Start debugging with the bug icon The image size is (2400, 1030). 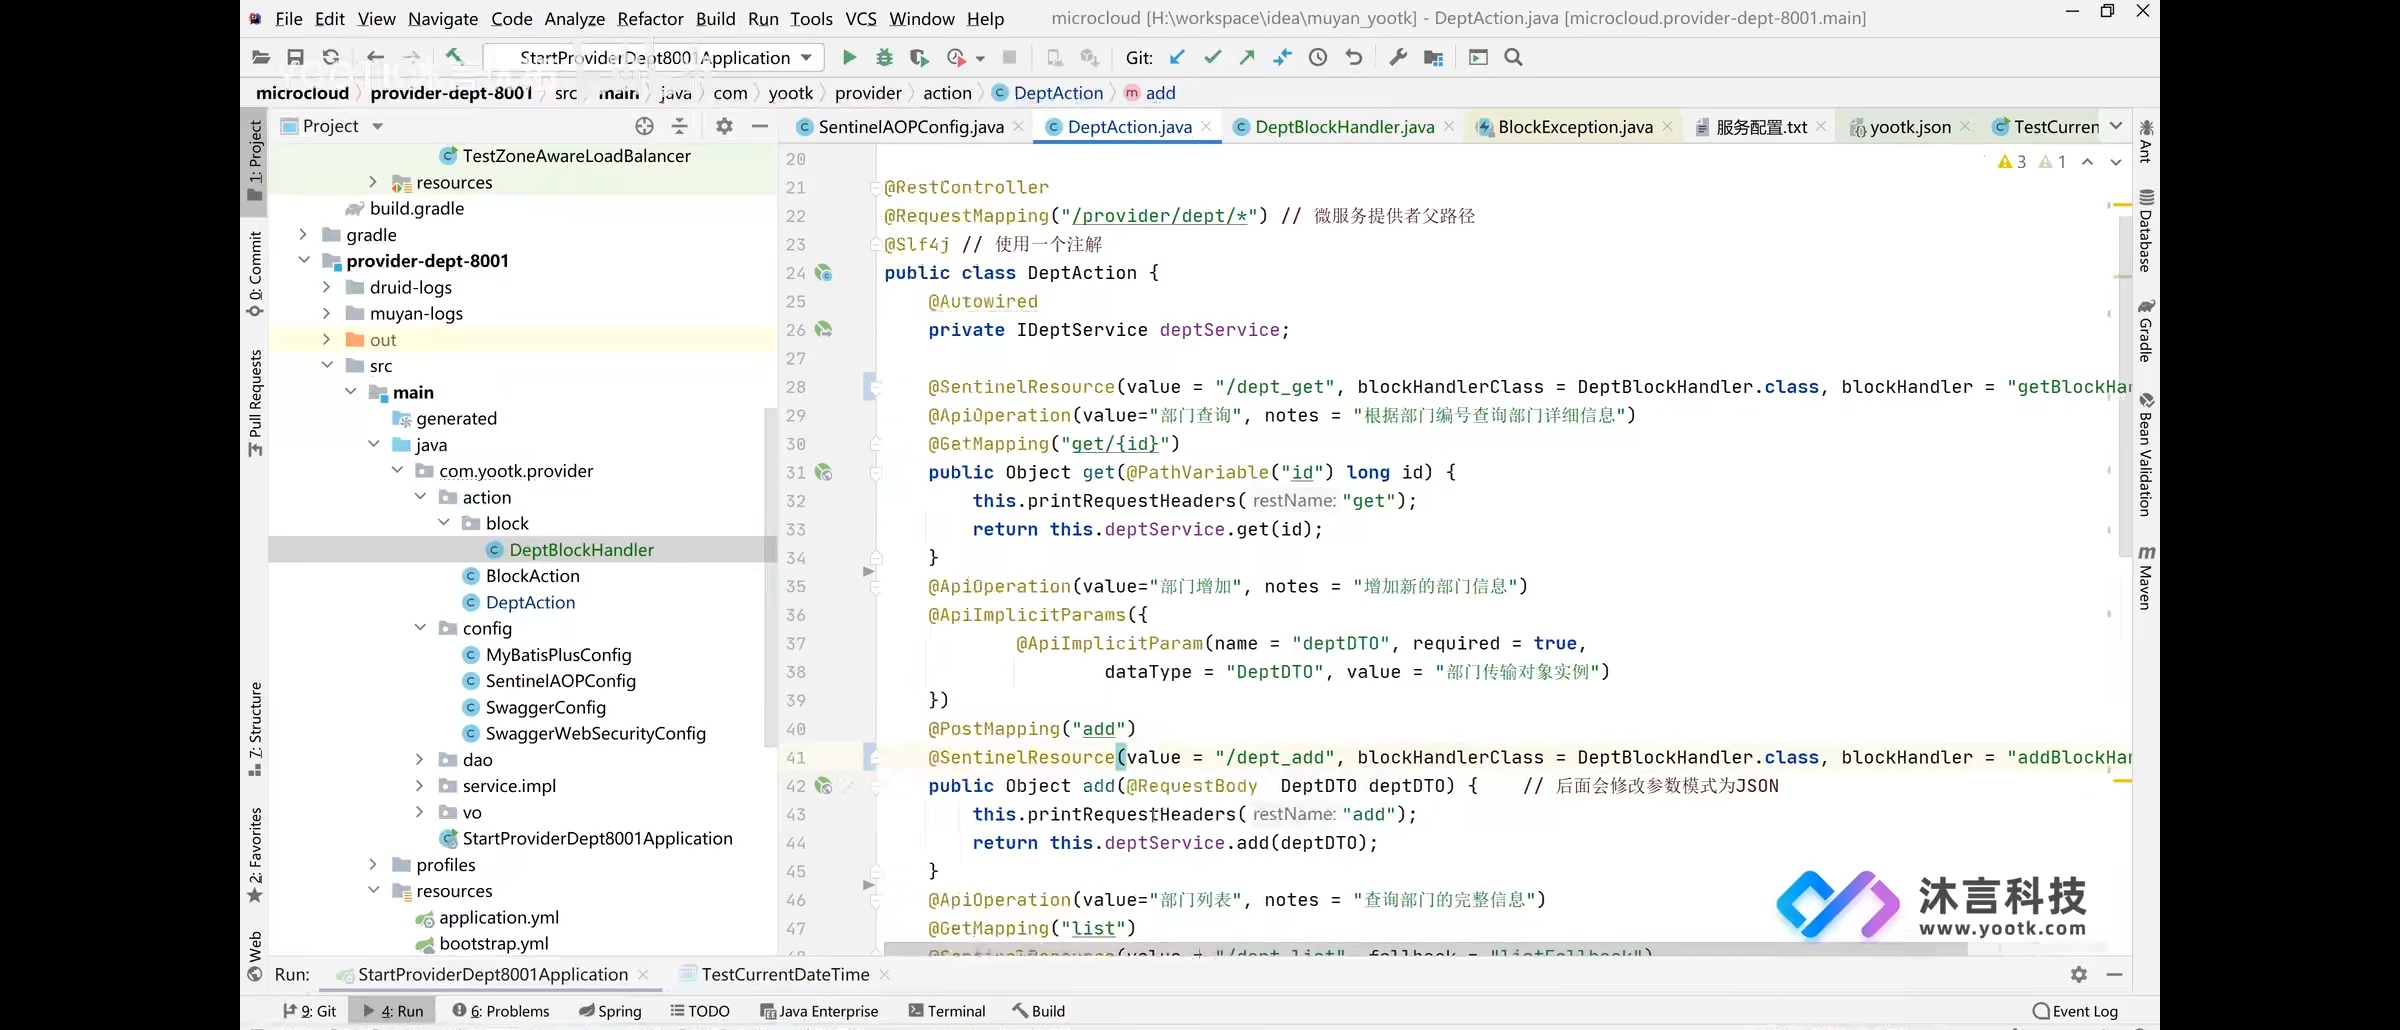[884, 58]
